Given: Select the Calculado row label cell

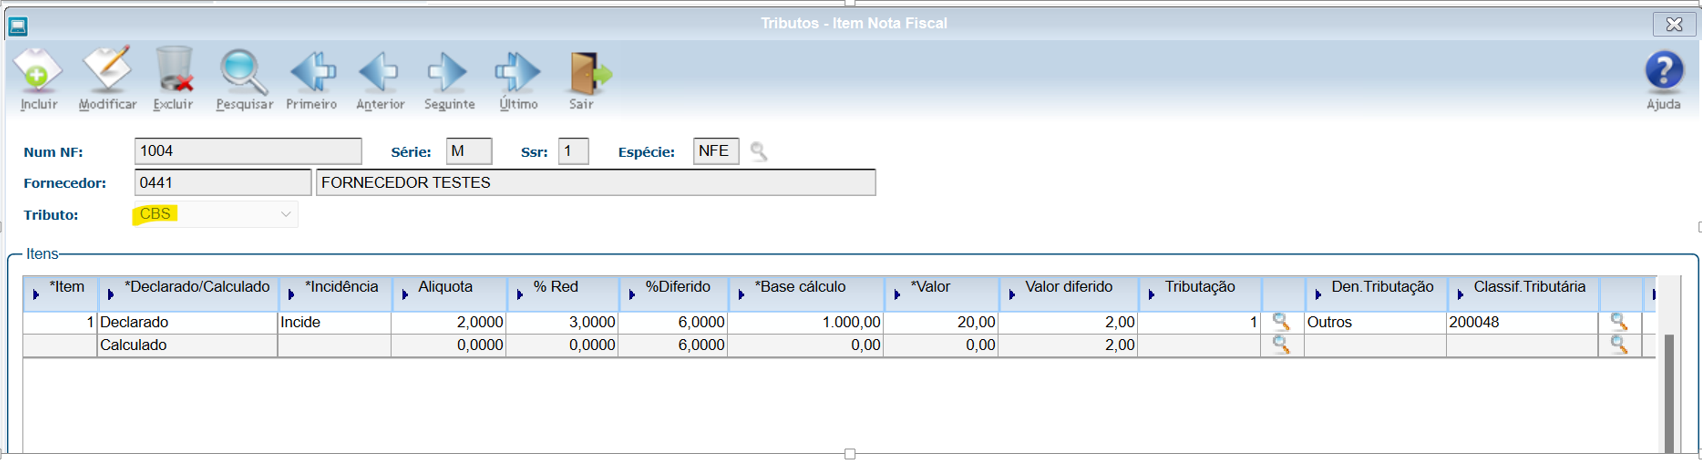Looking at the screenshot, I should click(x=188, y=345).
